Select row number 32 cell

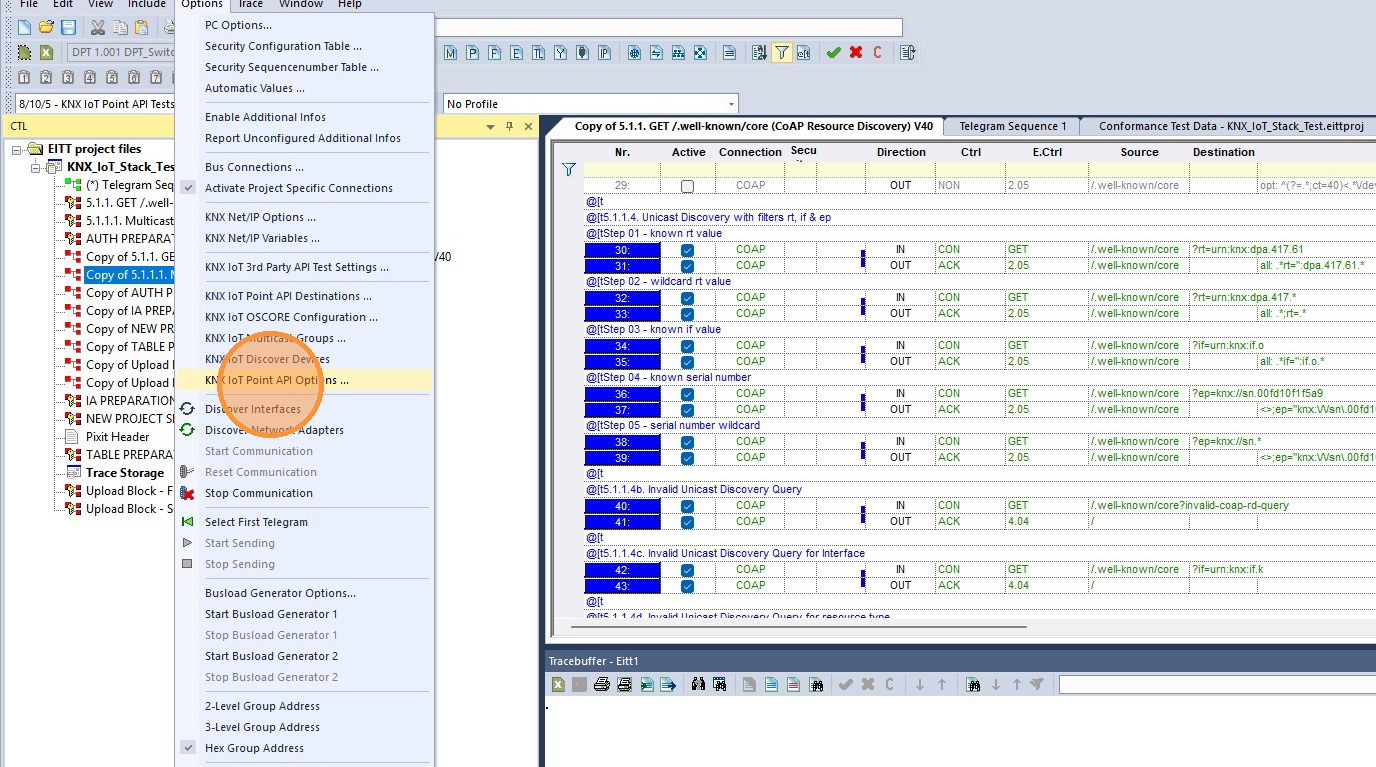click(622, 297)
